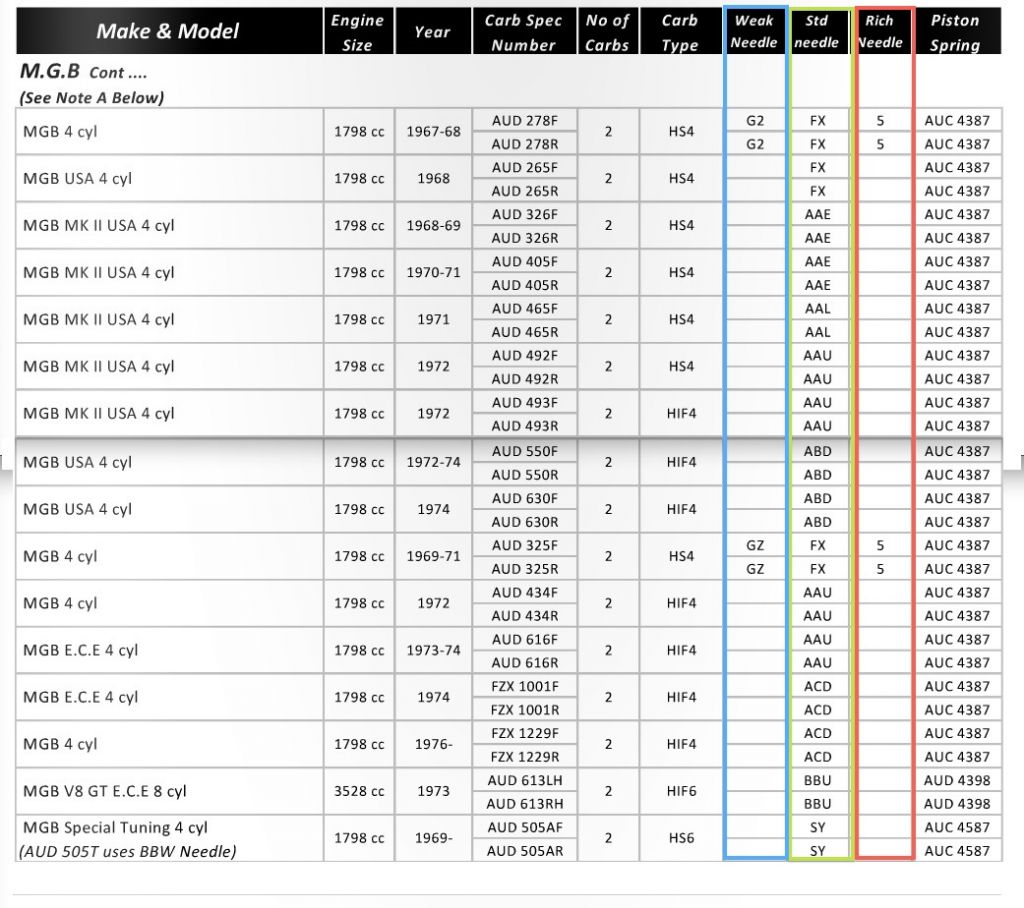Image resolution: width=1024 pixels, height=908 pixels.
Task: Click the 1976- year cell
Action: click(x=433, y=745)
